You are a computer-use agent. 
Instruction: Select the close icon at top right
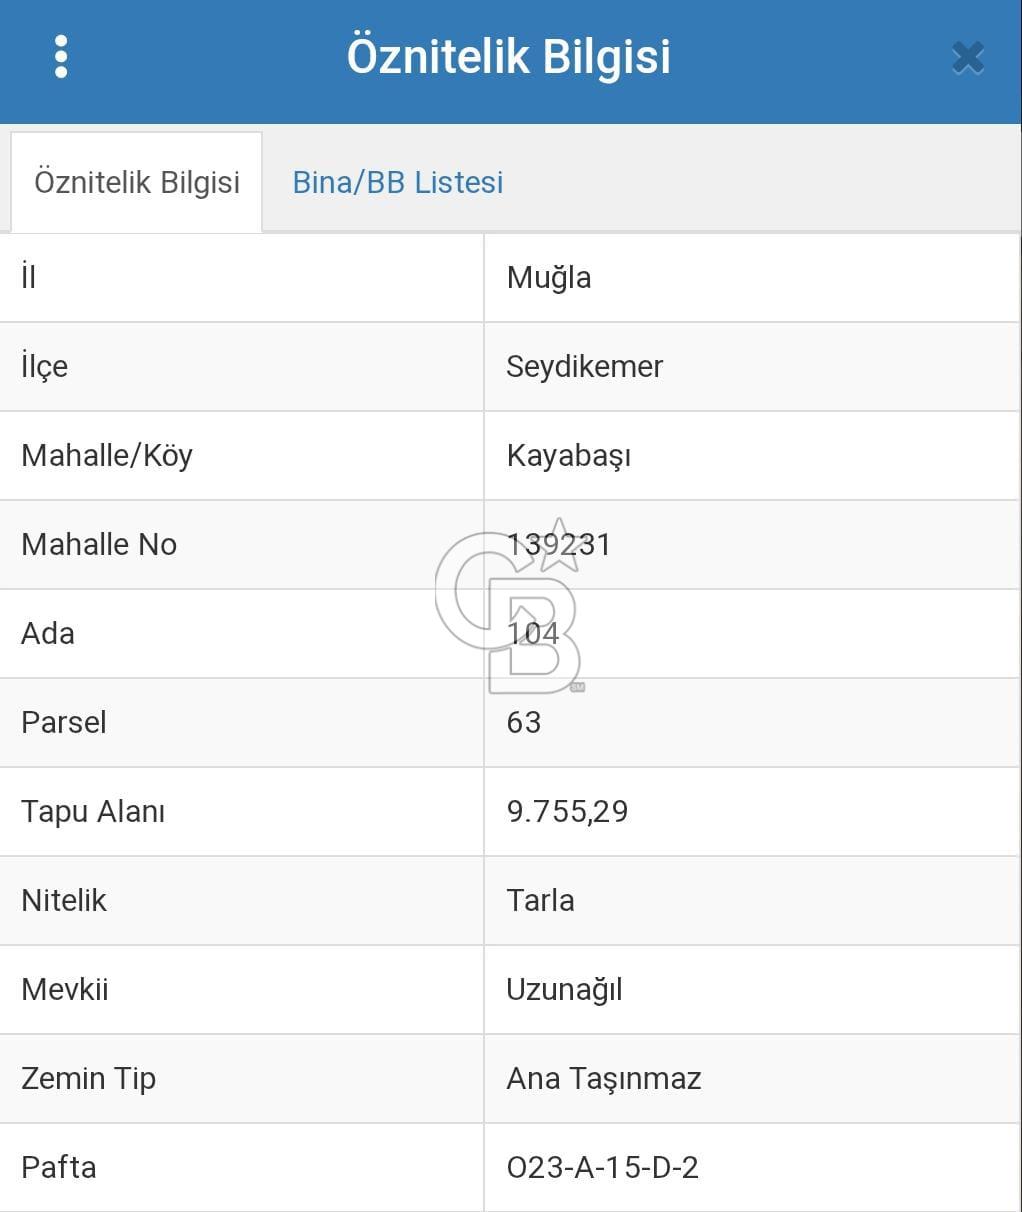click(x=967, y=57)
